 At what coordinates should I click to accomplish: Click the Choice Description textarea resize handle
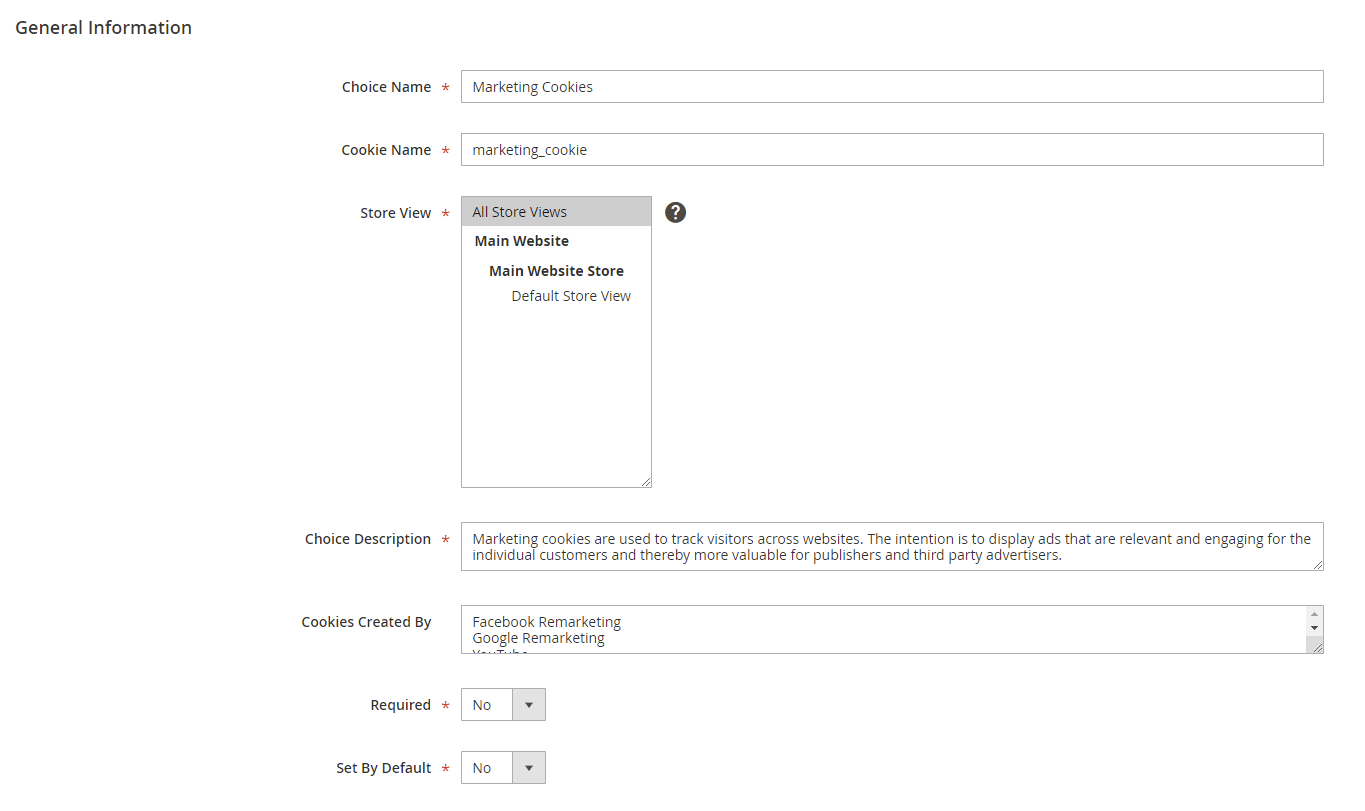pos(1317,564)
